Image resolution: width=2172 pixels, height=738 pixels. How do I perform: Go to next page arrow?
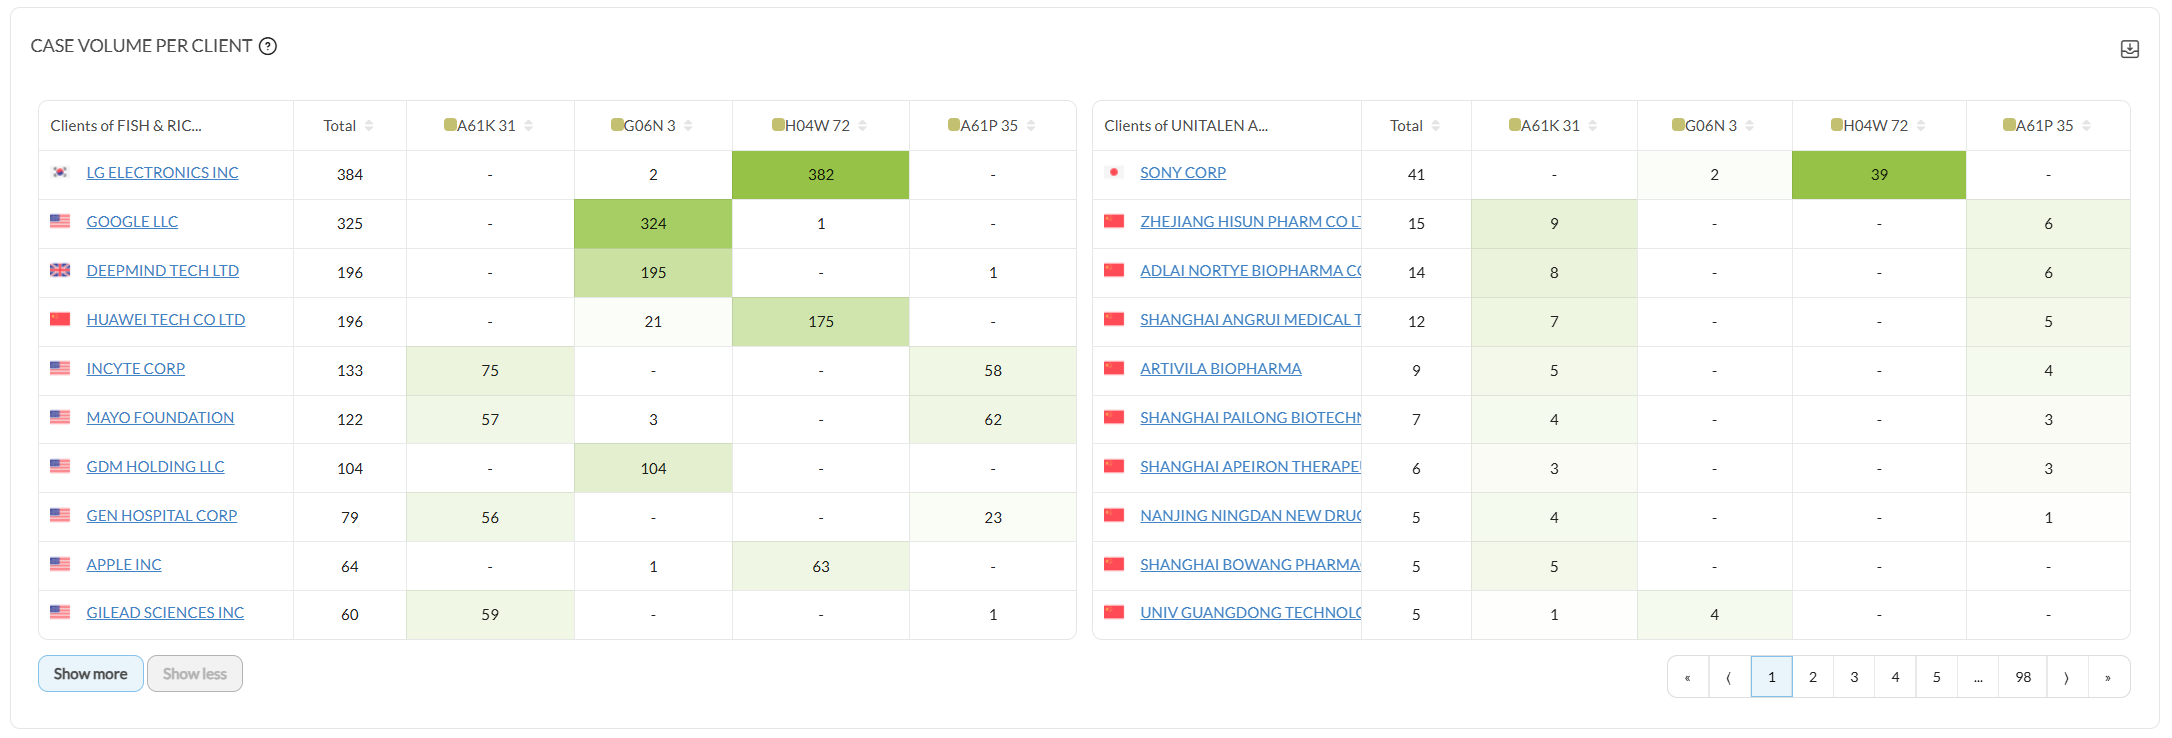tap(2066, 677)
